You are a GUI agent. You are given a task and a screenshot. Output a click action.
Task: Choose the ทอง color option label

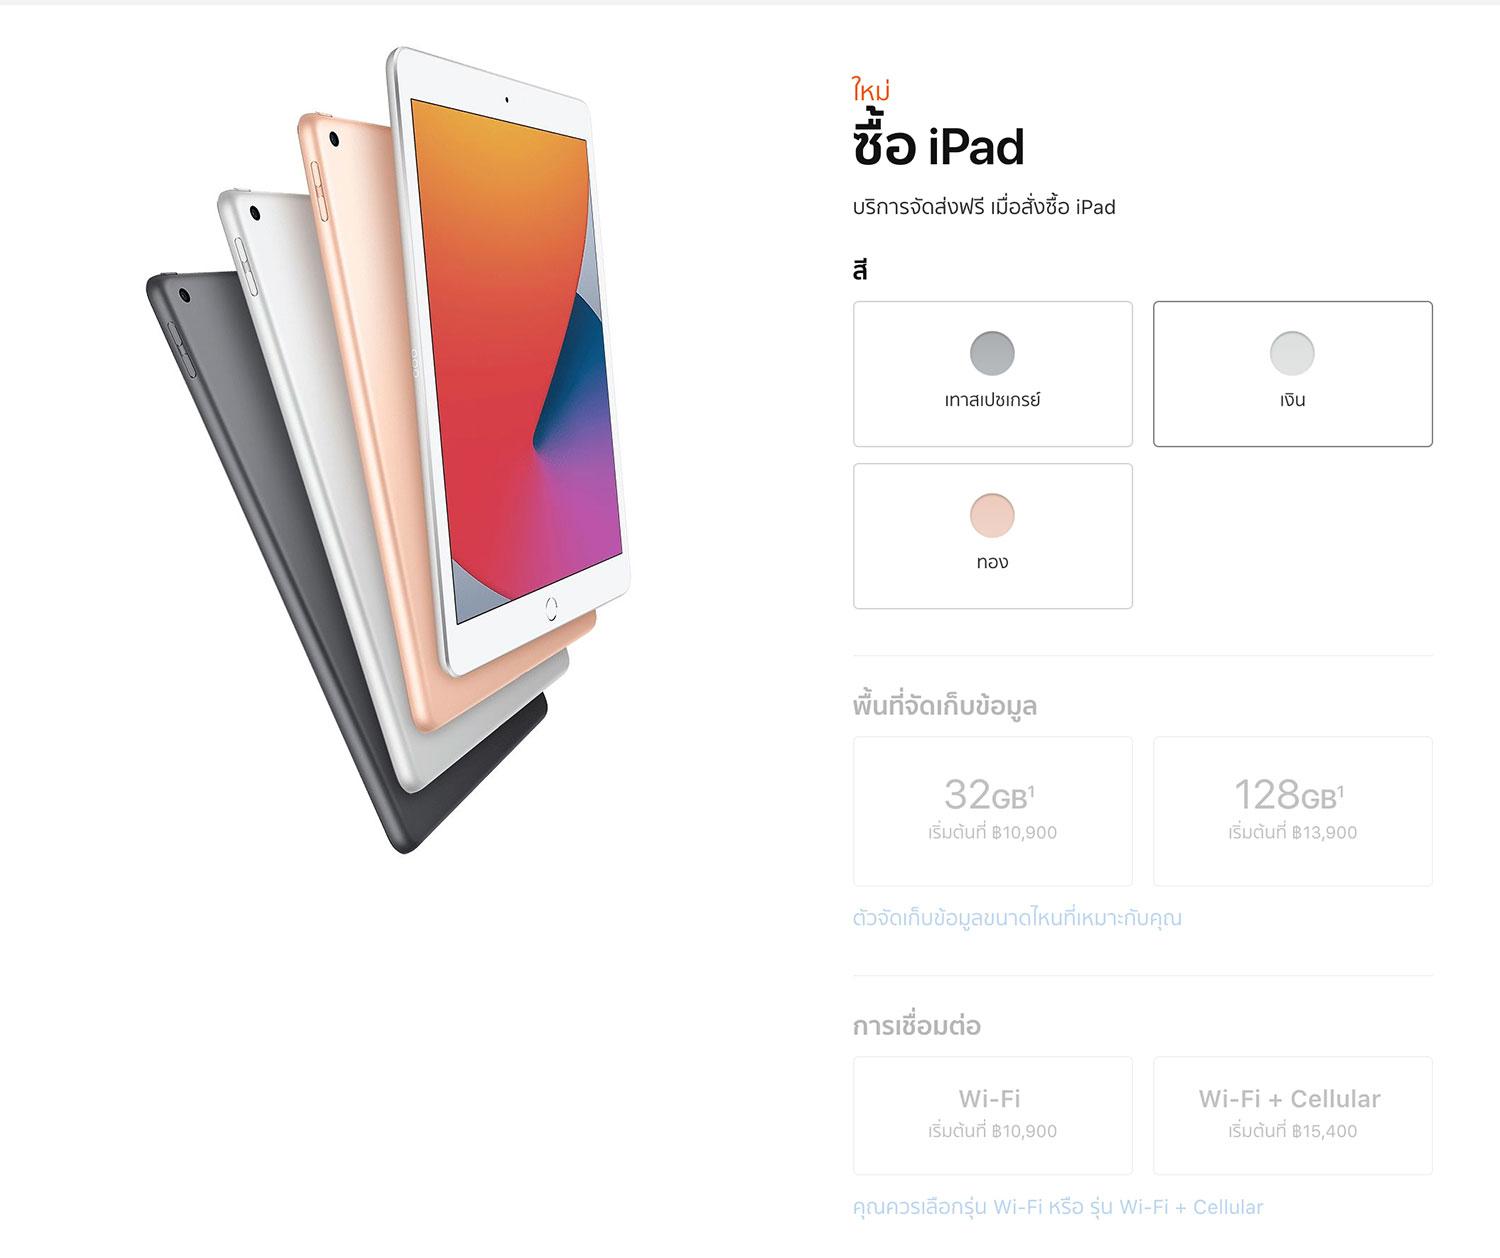[x=992, y=562]
